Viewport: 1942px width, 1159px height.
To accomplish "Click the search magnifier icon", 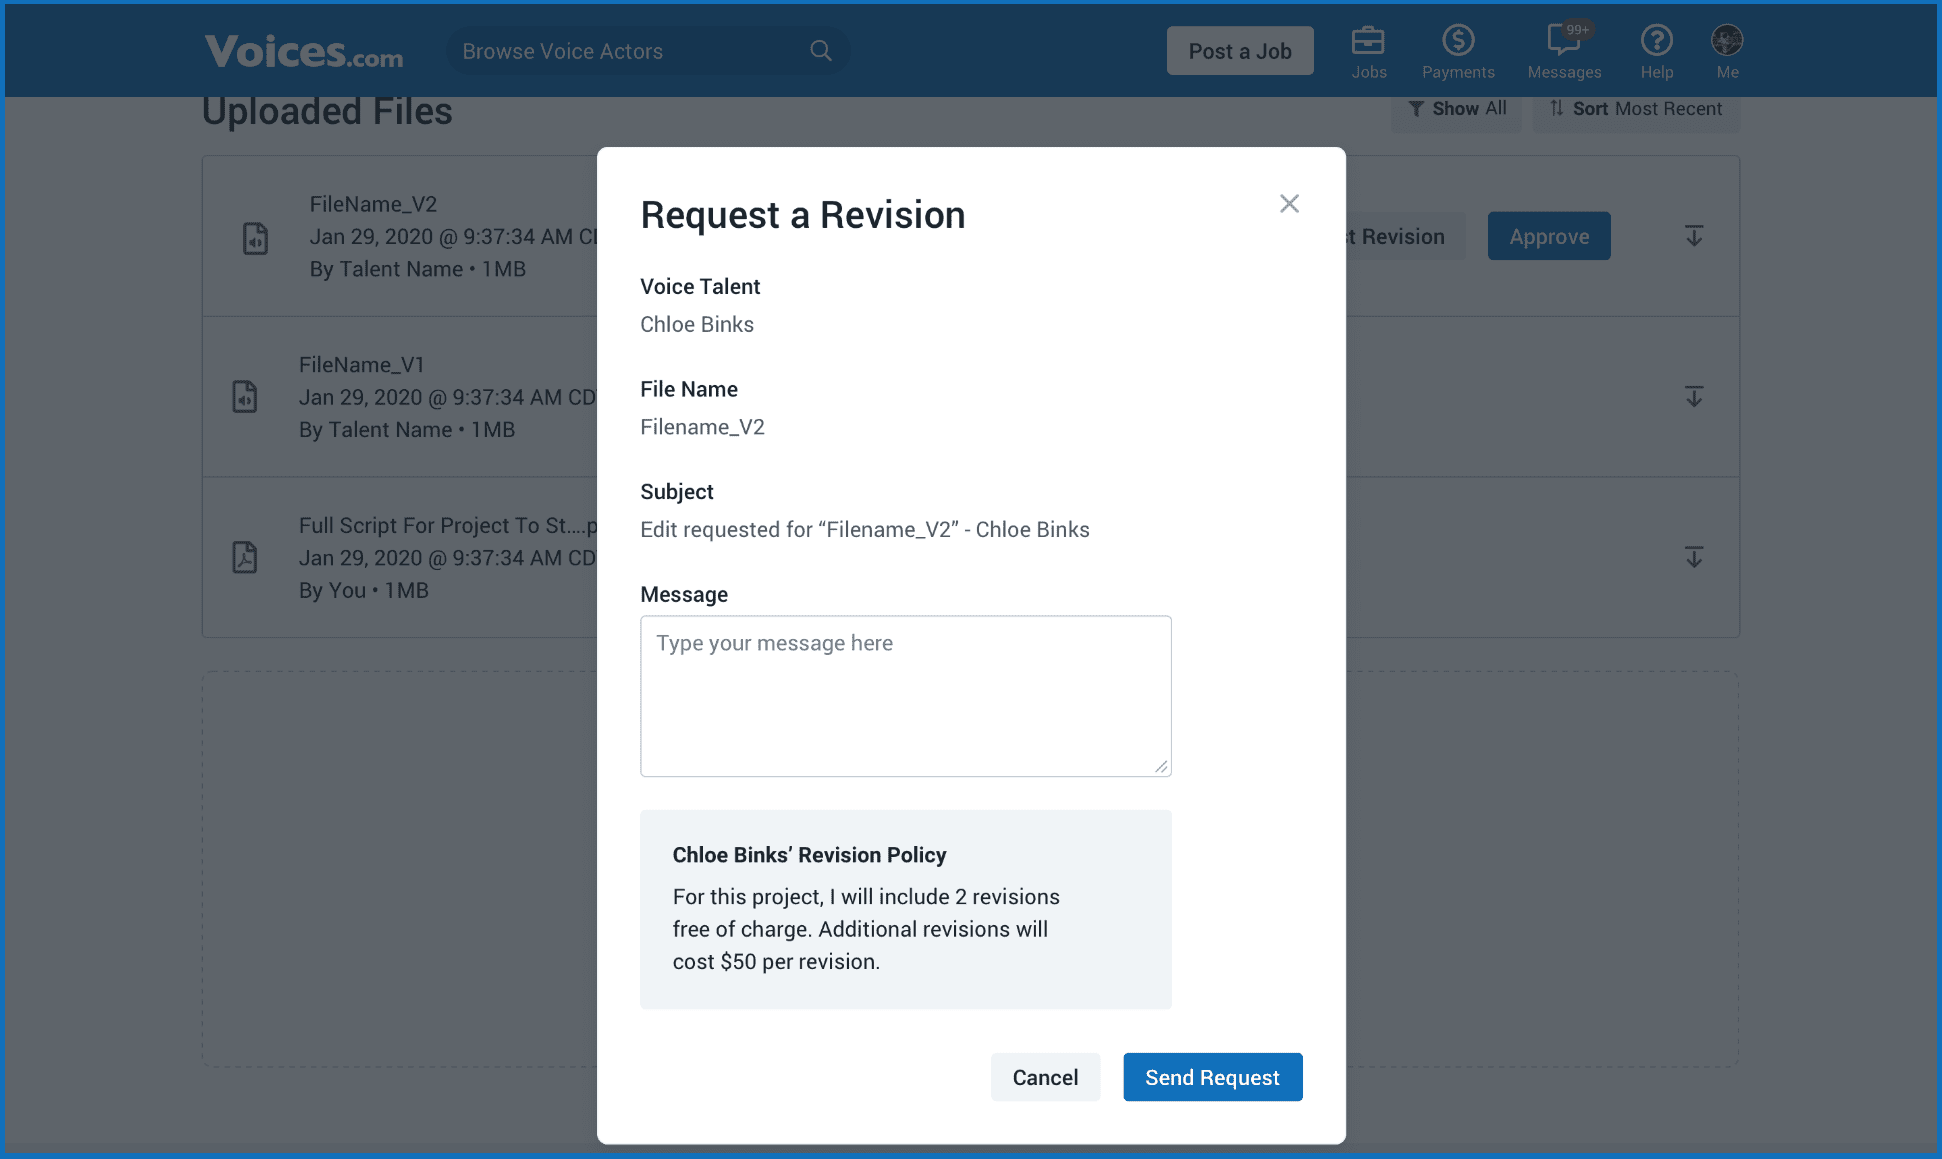I will pos(820,50).
